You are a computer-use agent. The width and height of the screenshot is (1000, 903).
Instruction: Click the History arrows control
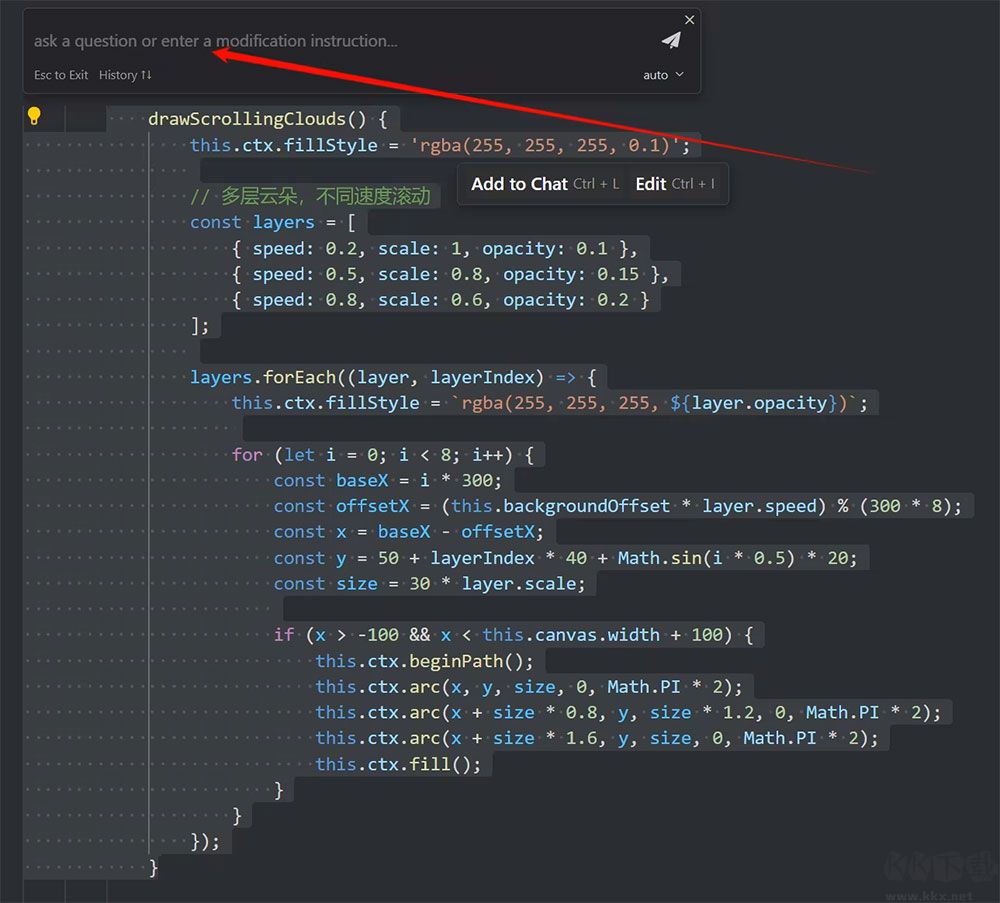(x=124, y=75)
